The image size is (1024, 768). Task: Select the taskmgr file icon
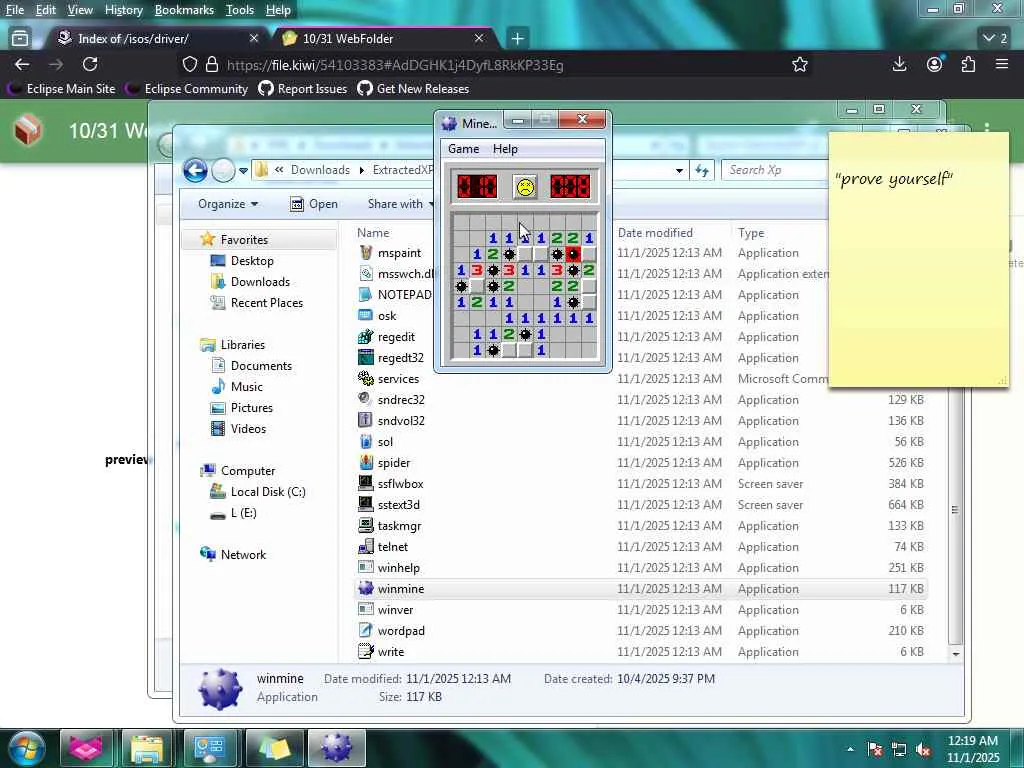pos(366,526)
